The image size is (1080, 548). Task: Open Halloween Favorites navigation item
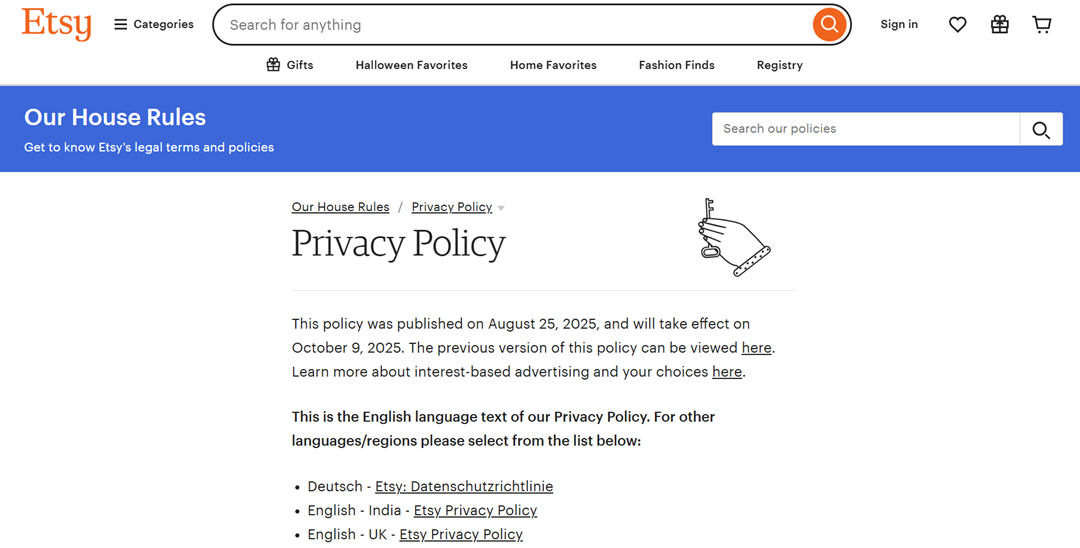[x=411, y=65]
